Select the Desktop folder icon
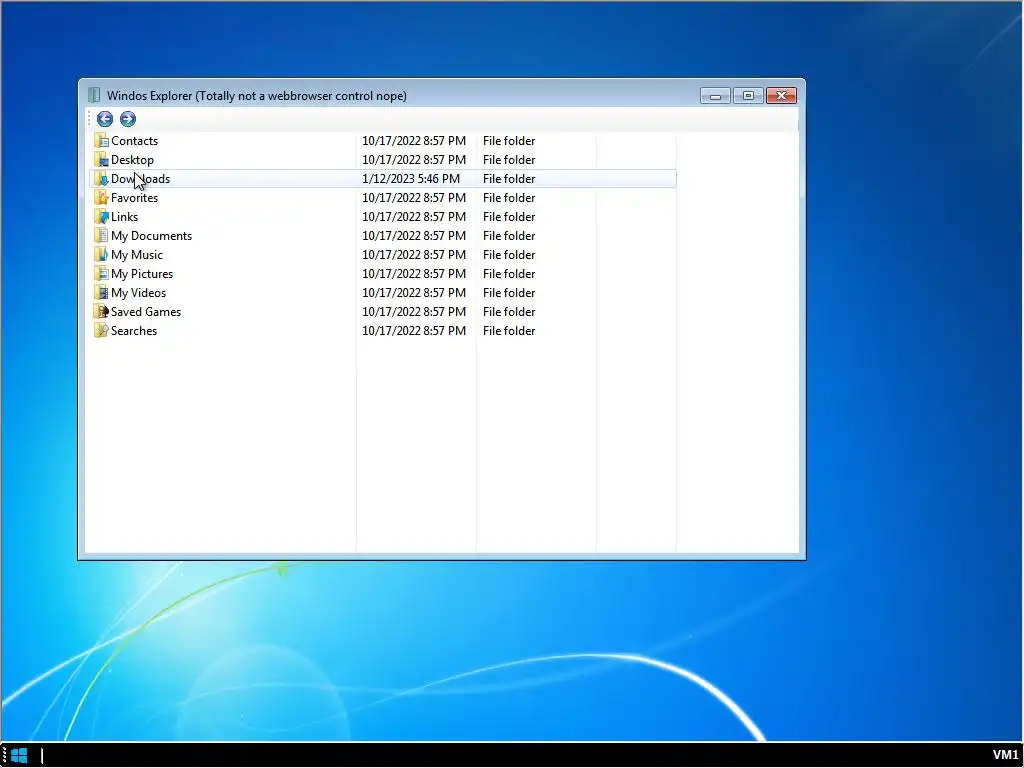Image resolution: width=1024 pixels, height=768 pixels. pyautogui.click(x=101, y=159)
